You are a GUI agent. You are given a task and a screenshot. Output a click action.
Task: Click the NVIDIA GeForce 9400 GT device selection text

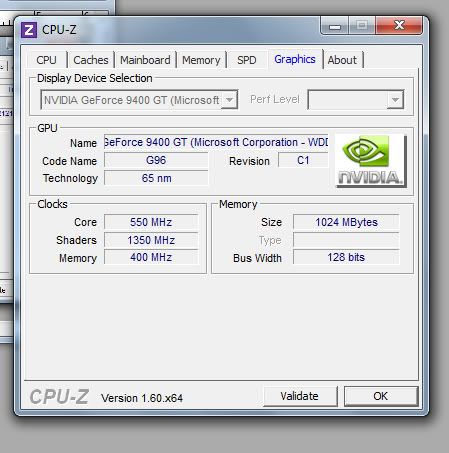pyautogui.click(x=132, y=100)
